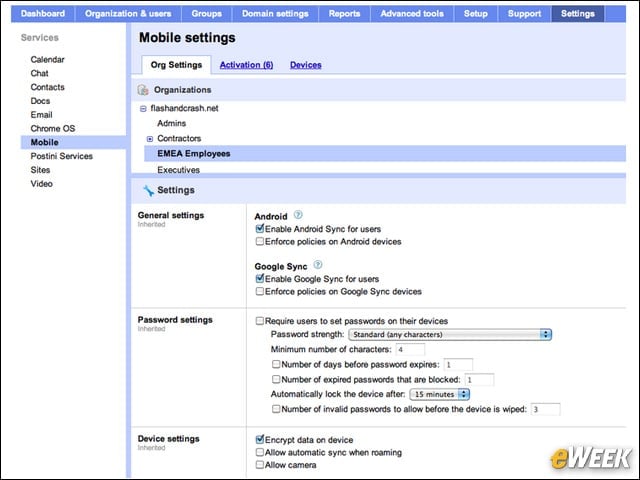The width and height of the screenshot is (640, 480).
Task: Click the Google Sync help question-mark icon
Action: 318,265
